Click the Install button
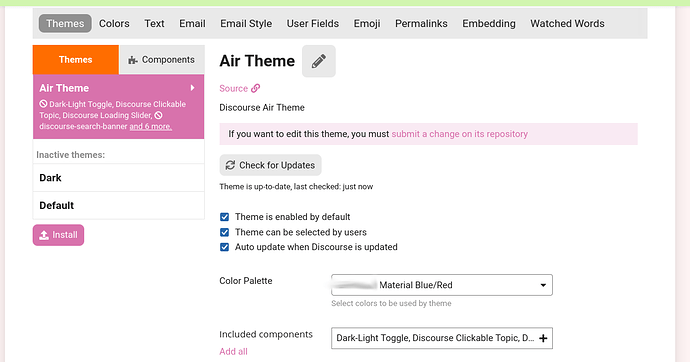 58,235
